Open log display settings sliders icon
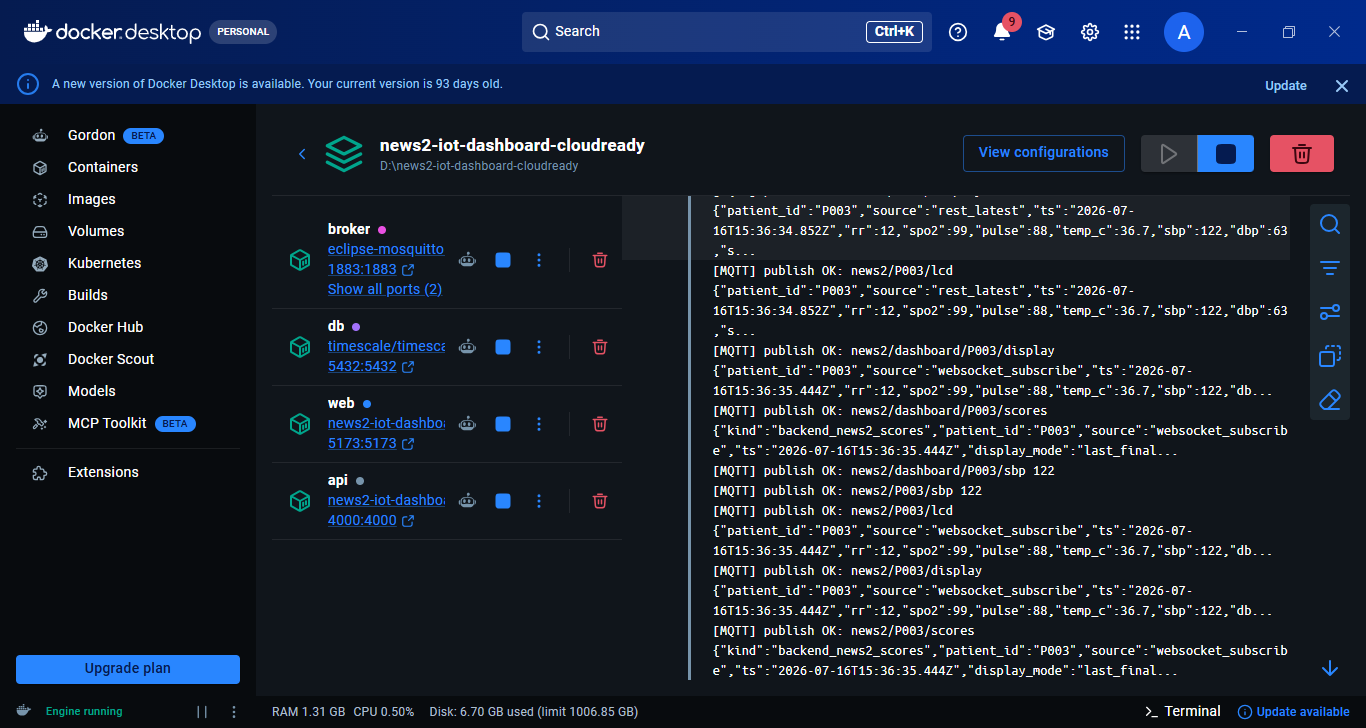 (1330, 312)
